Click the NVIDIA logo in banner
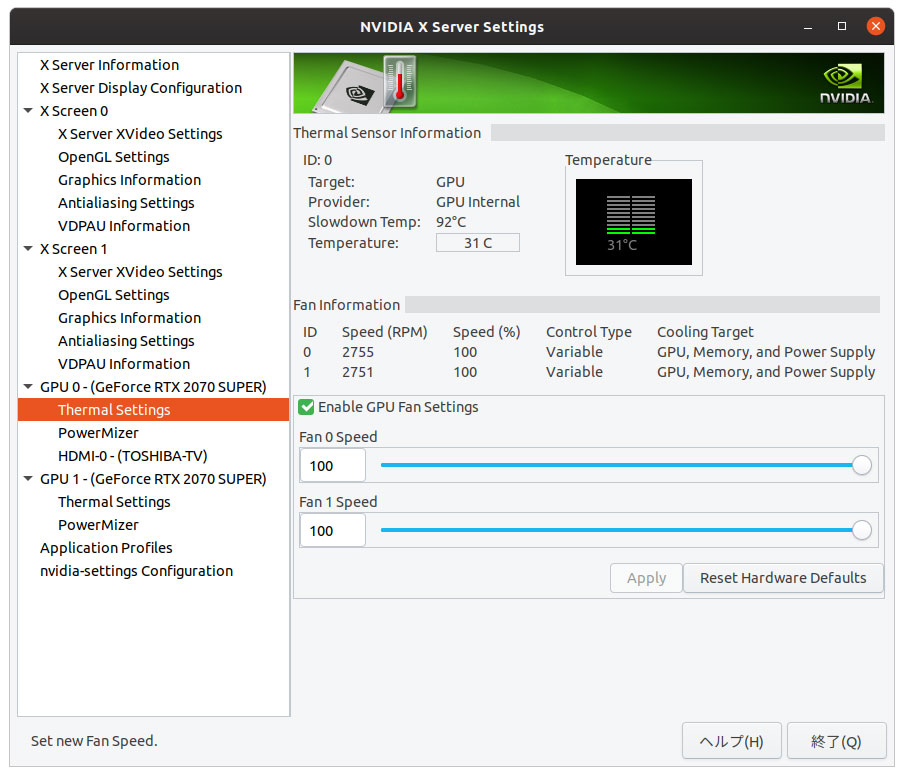Image resolution: width=904 pixels, height=776 pixels. (845, 84)
